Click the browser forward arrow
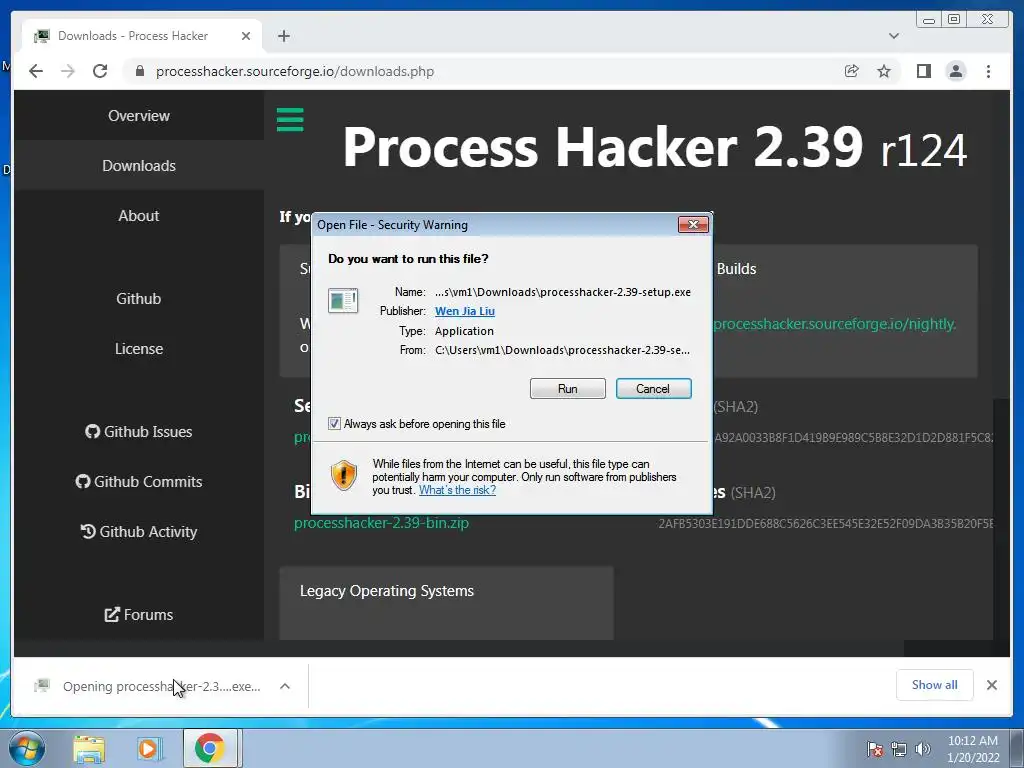Image resolution: width=1024 pixels, height=768 pixels. point(68,71)
